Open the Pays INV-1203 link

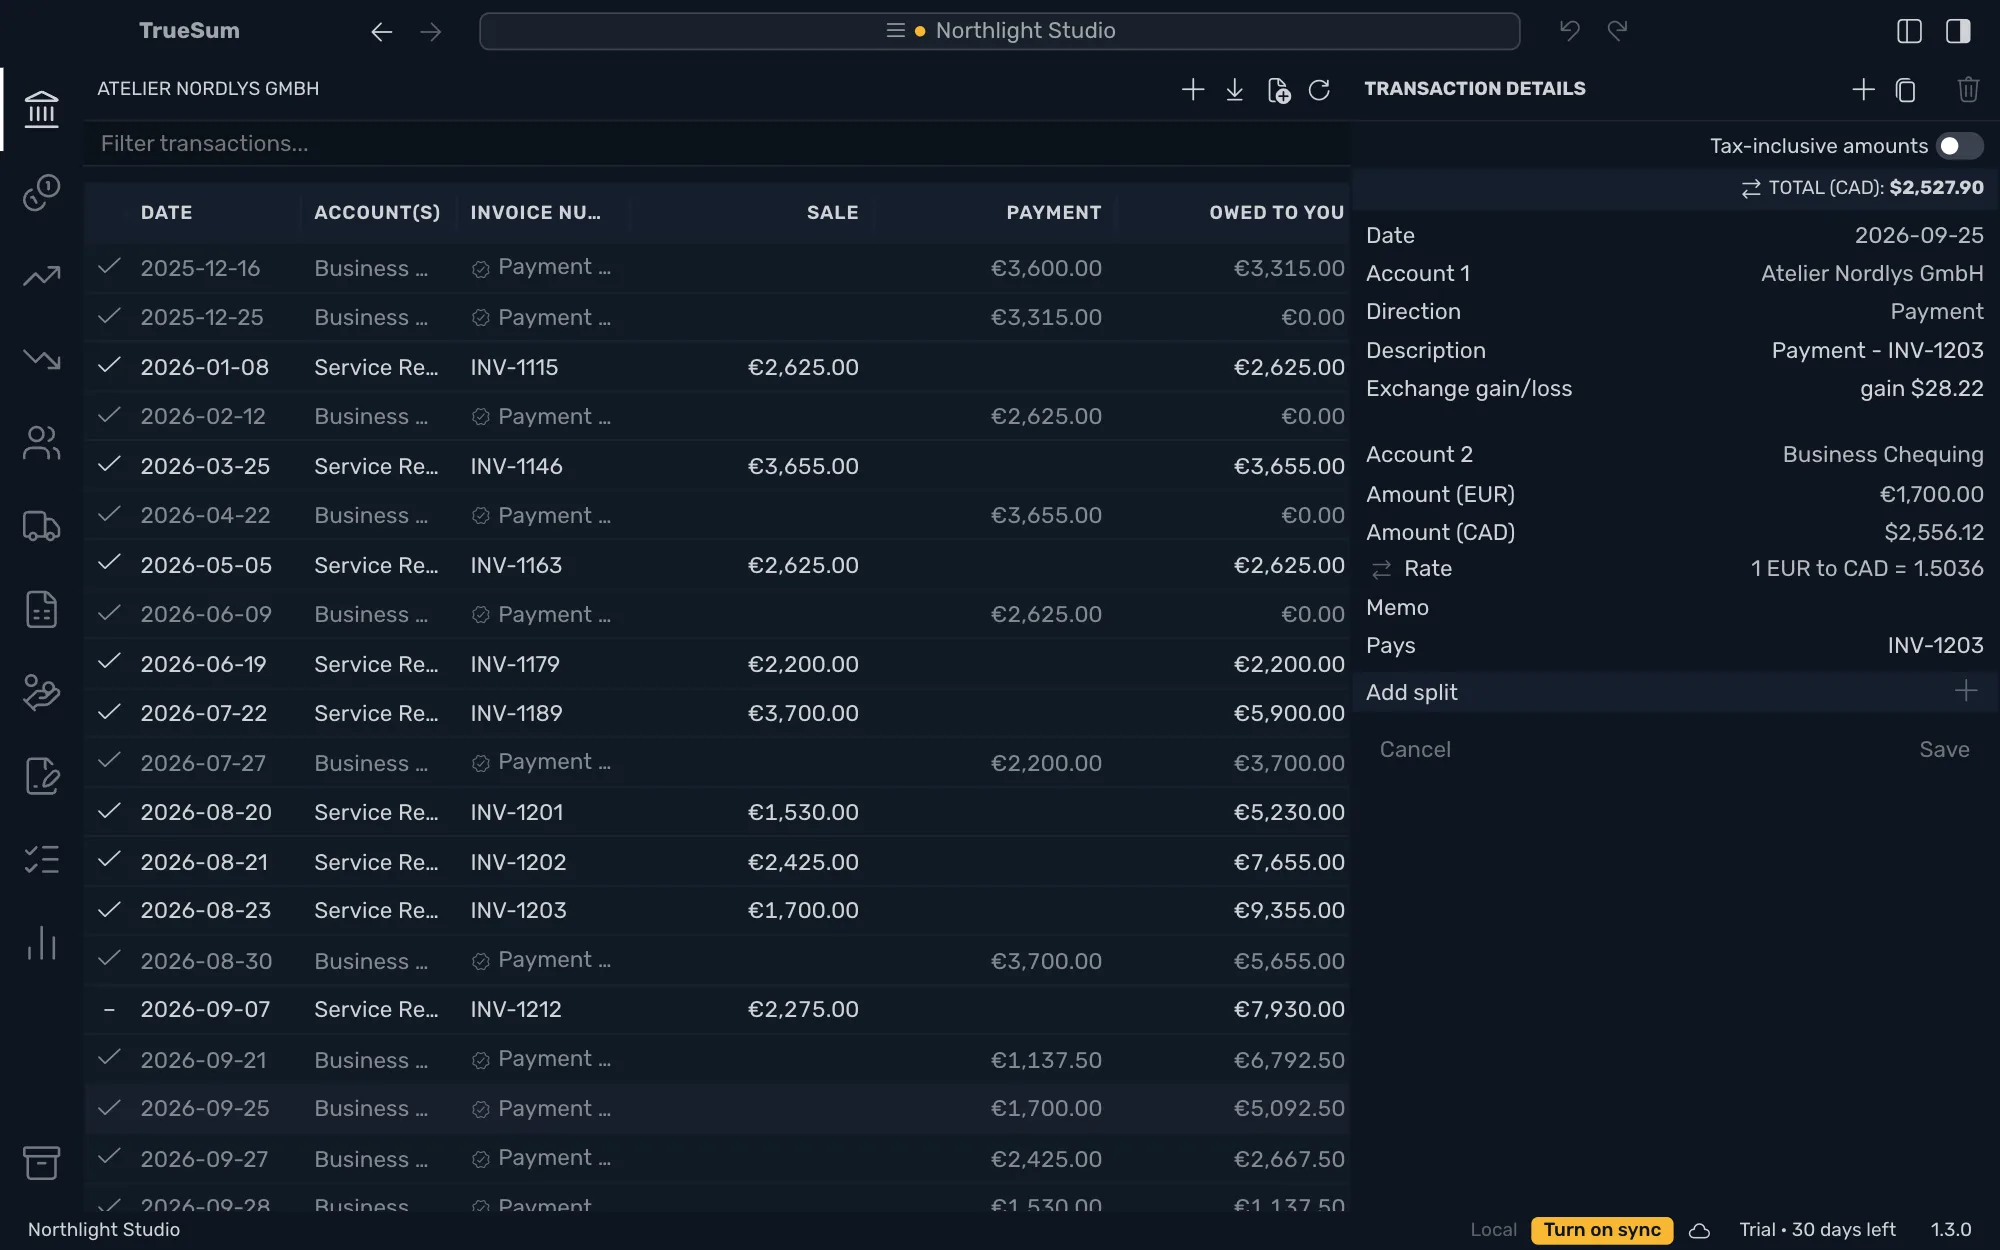point(1934,646)
